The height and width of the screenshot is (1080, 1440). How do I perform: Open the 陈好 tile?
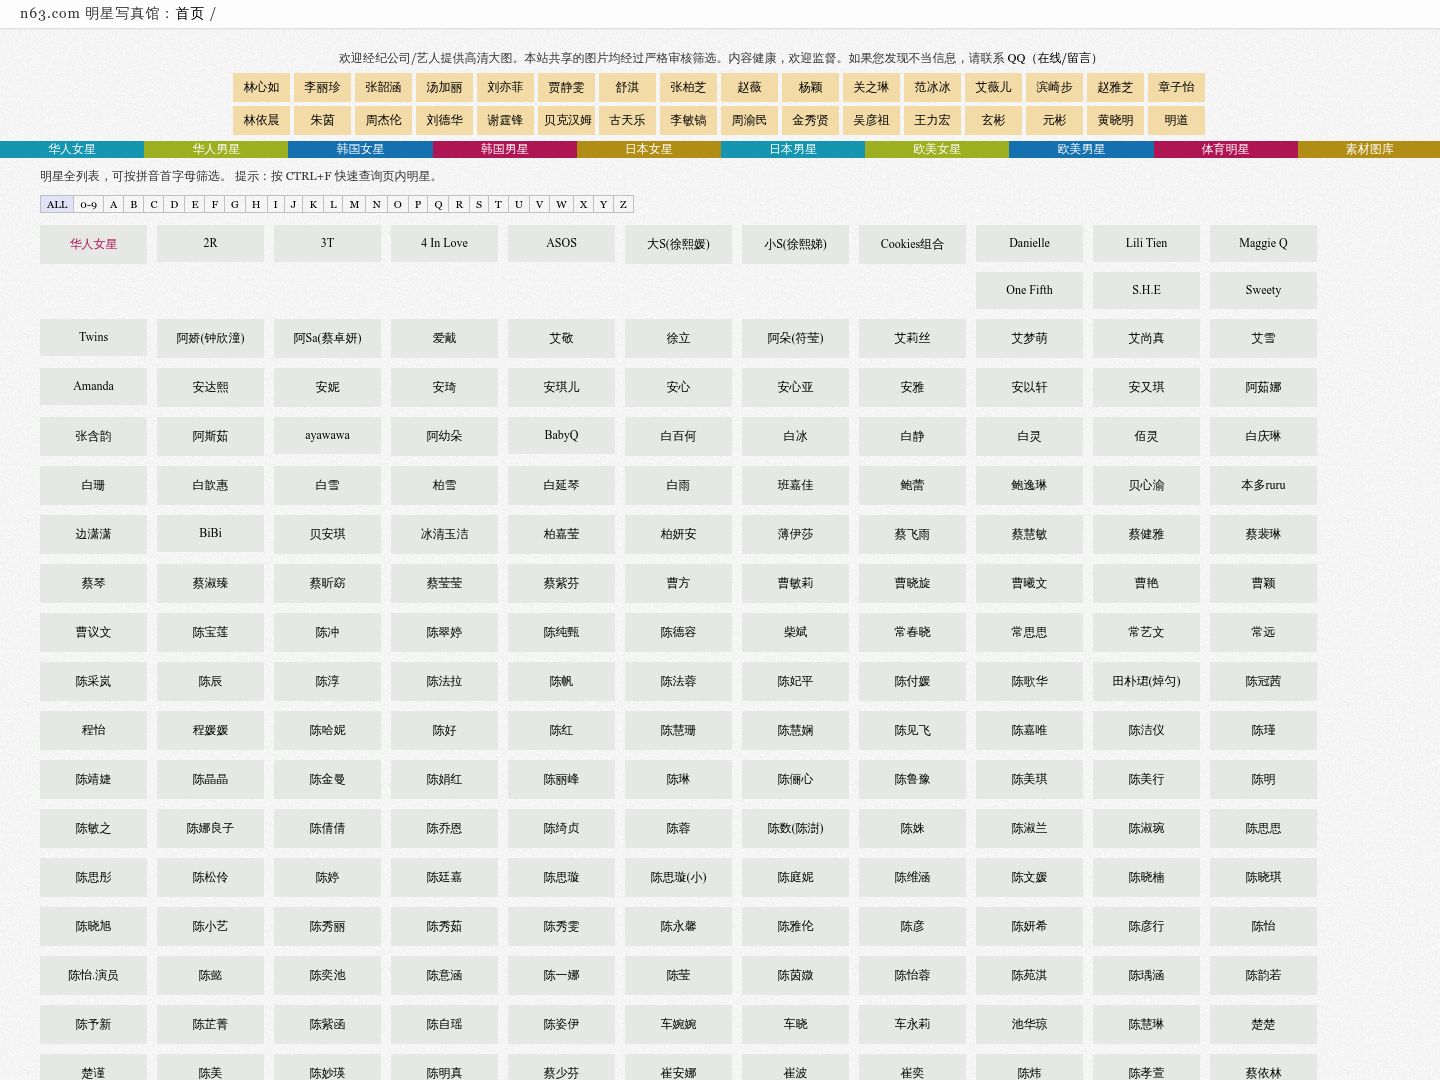444,730
